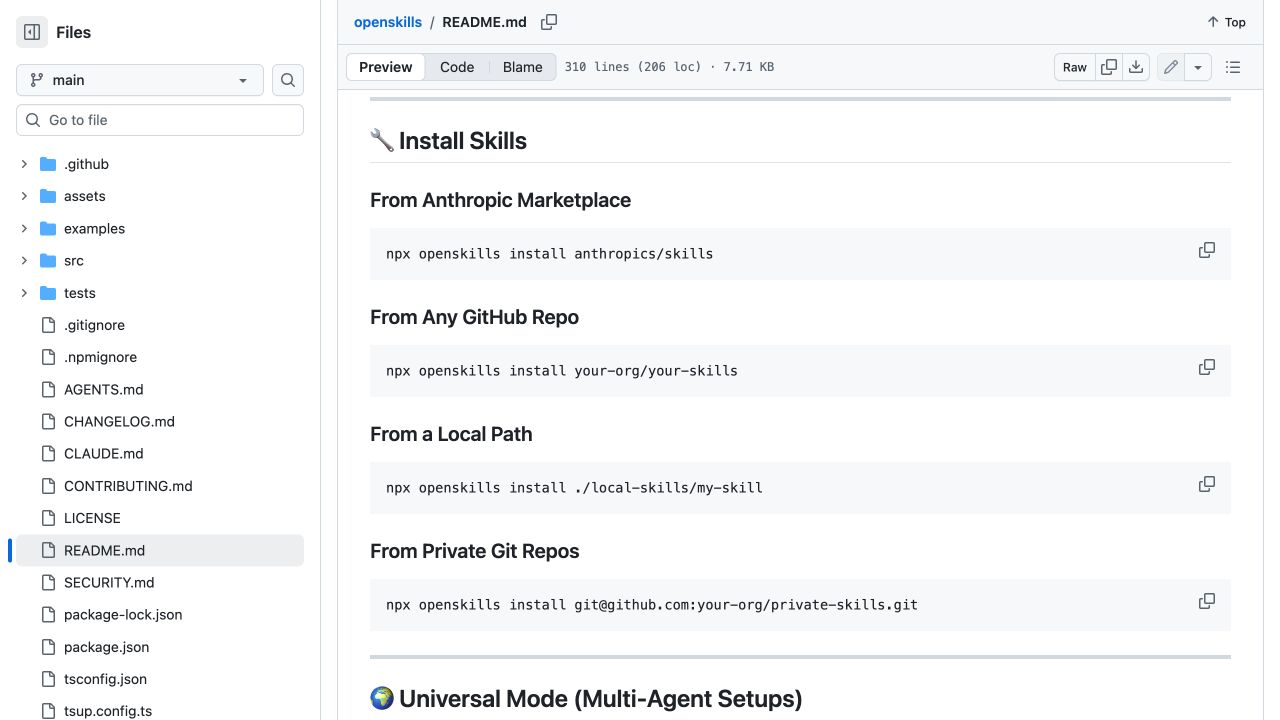The height and width of the screenshot is (720, 1280).
Task: Click the package.json file icon
Action: [48, 647]
